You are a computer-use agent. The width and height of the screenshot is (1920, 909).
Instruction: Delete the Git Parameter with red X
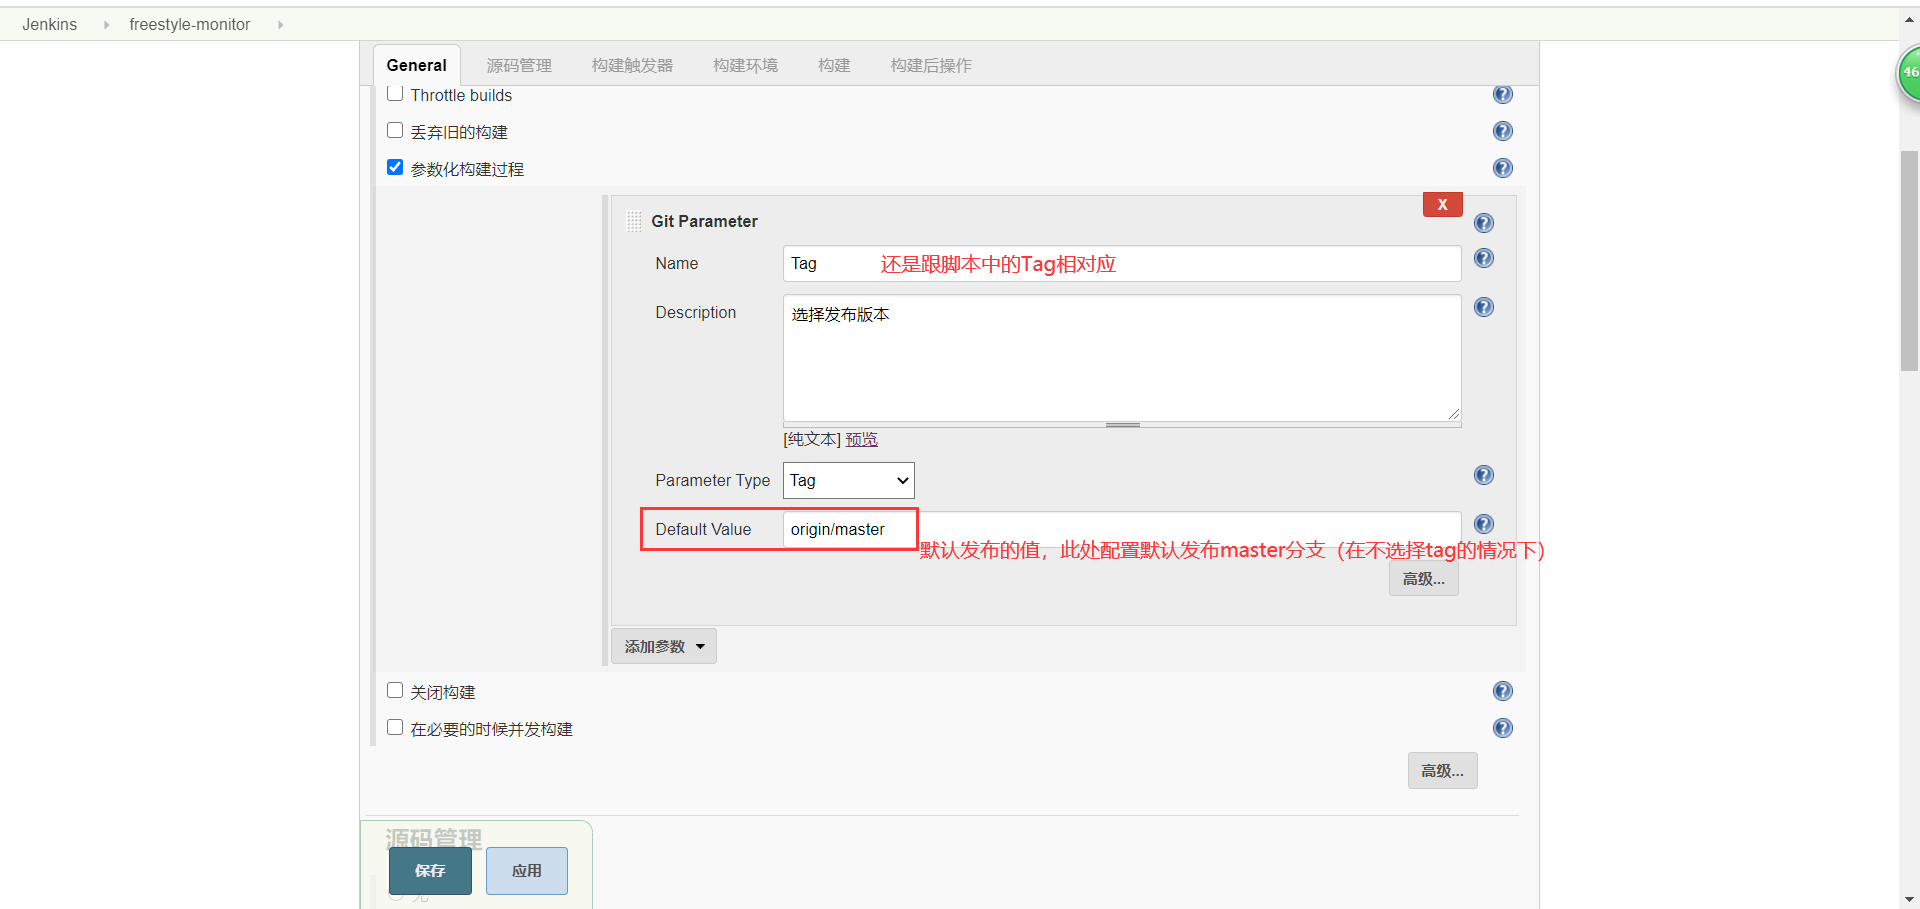1442,204
